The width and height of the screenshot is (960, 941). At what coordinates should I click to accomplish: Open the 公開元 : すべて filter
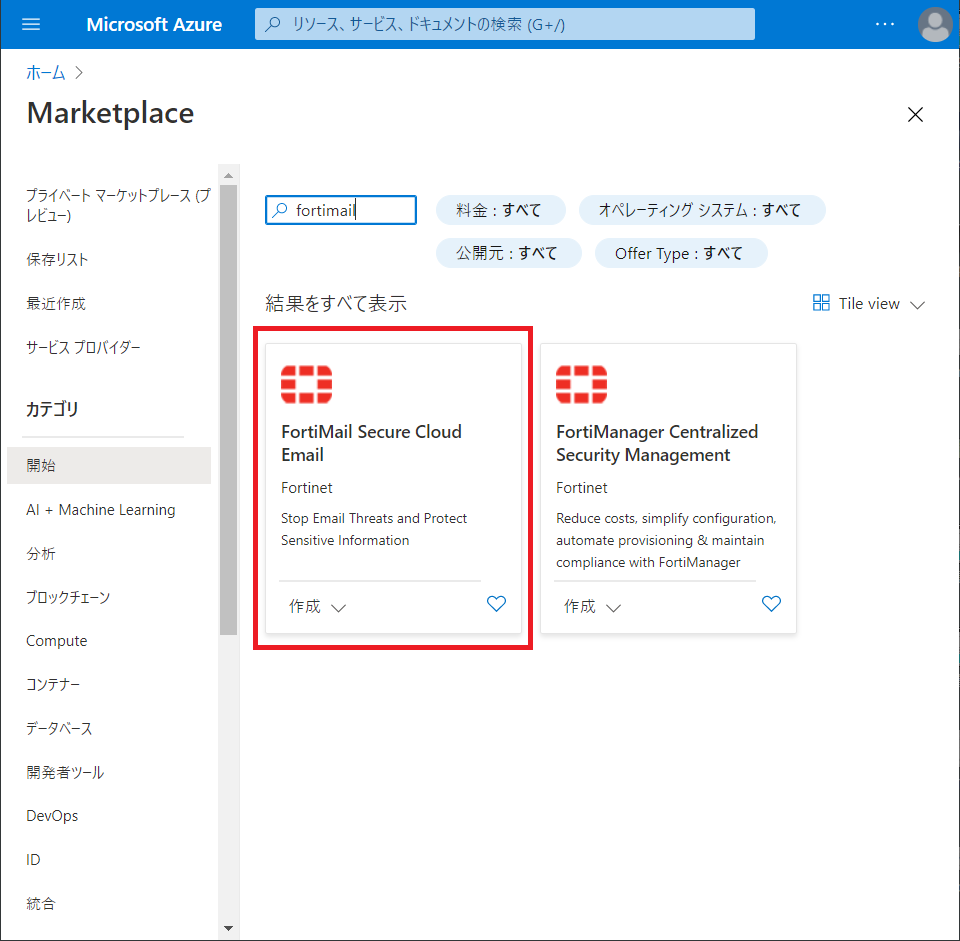508,253
